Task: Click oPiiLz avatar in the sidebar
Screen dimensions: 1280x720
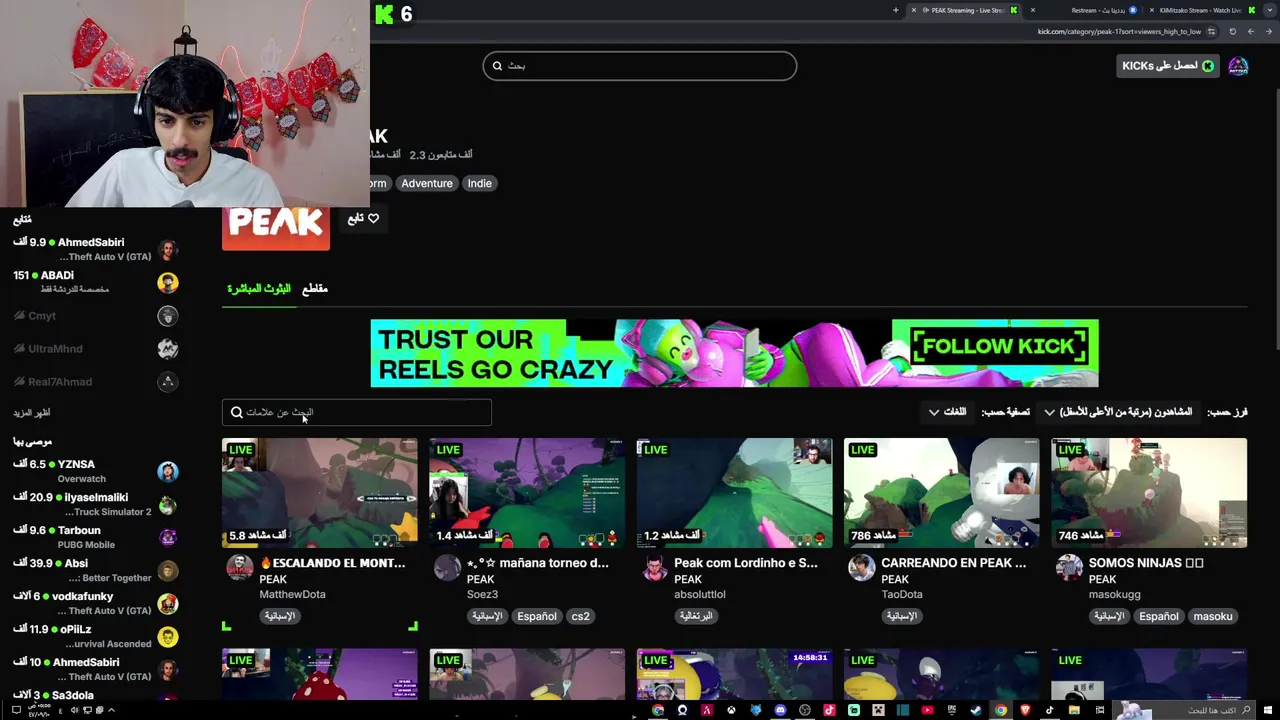Action: point(168,636)
